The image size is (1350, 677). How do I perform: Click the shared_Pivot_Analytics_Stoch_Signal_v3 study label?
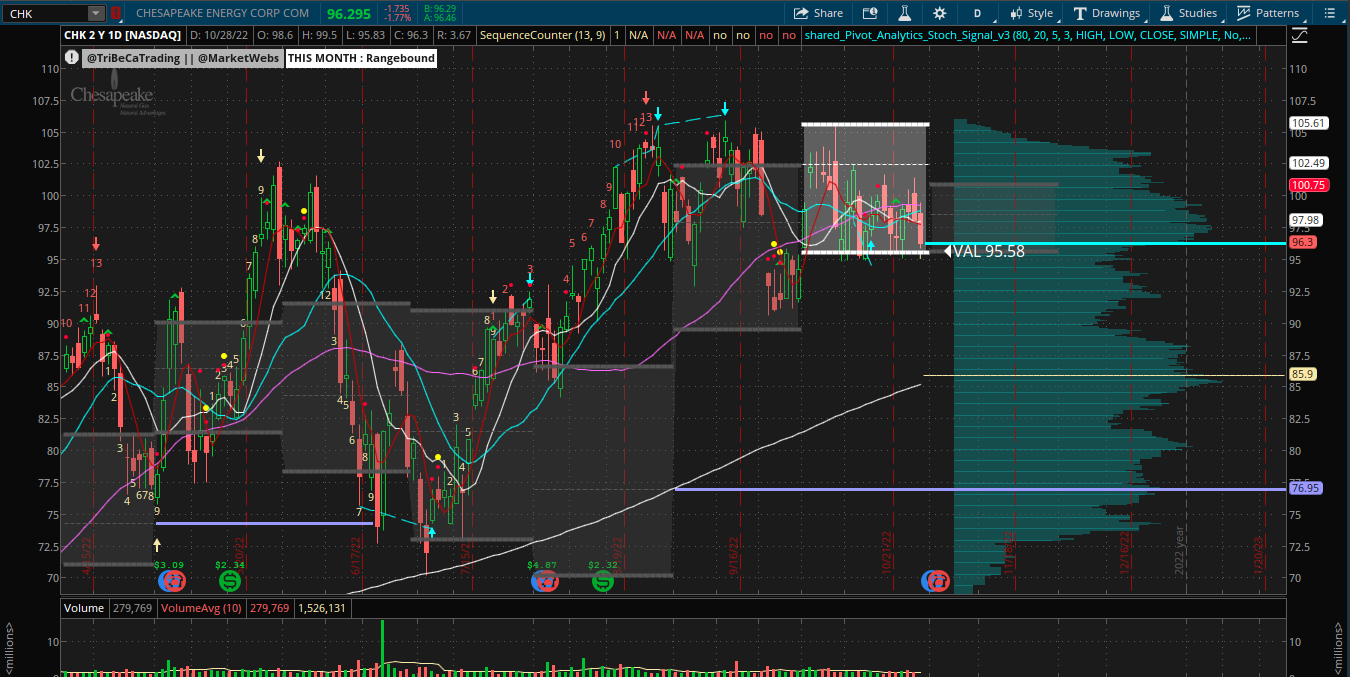[1026, 35]
